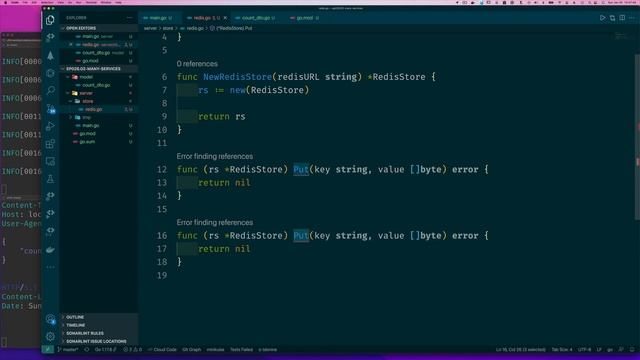This screenshot has height=360, width=640.
Task: Open the errors and warnings count
Action: (x=133, y=350)
